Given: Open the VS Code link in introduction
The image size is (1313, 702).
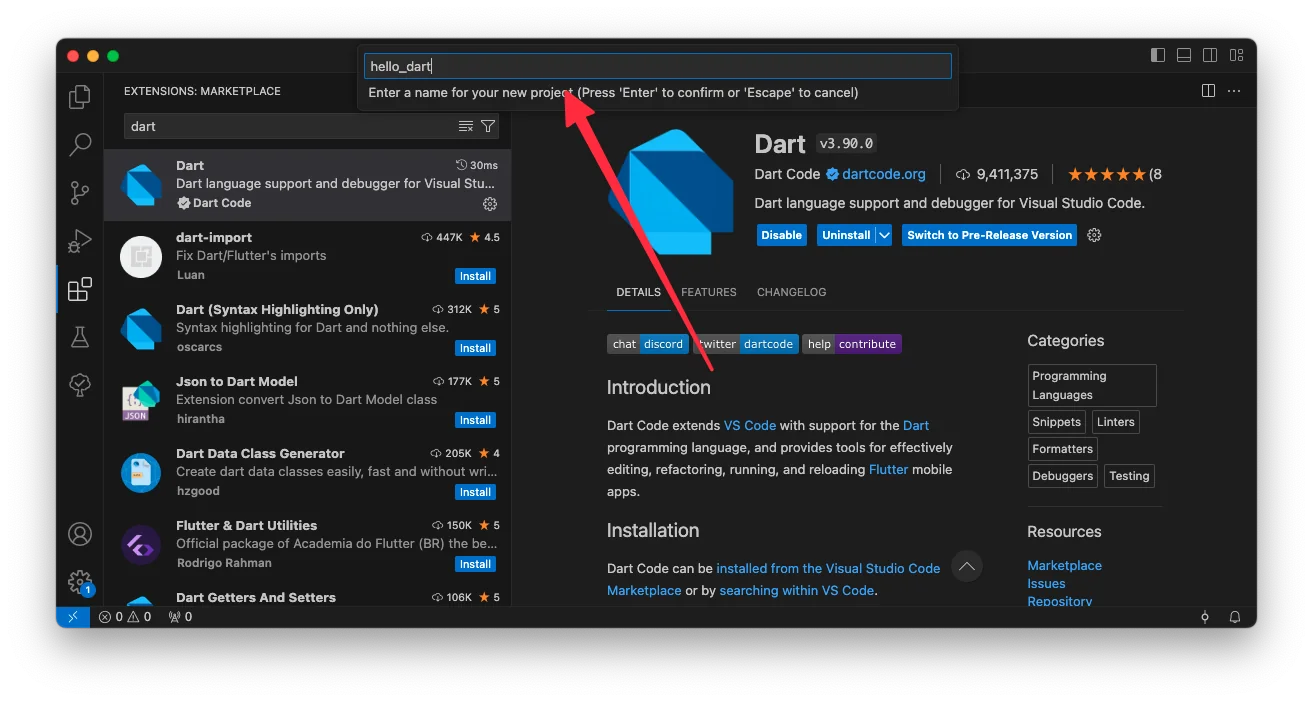Looking at the screenshot, I should tap(750, 425).
